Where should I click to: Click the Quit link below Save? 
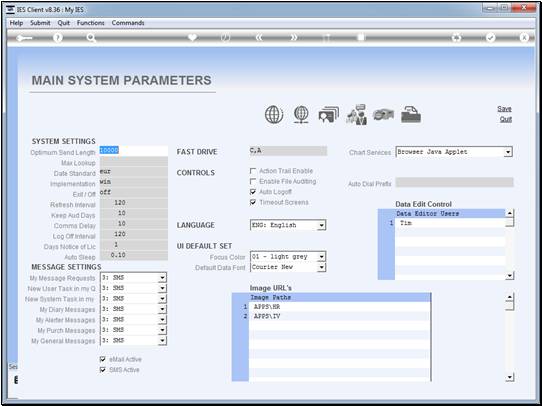505,119
